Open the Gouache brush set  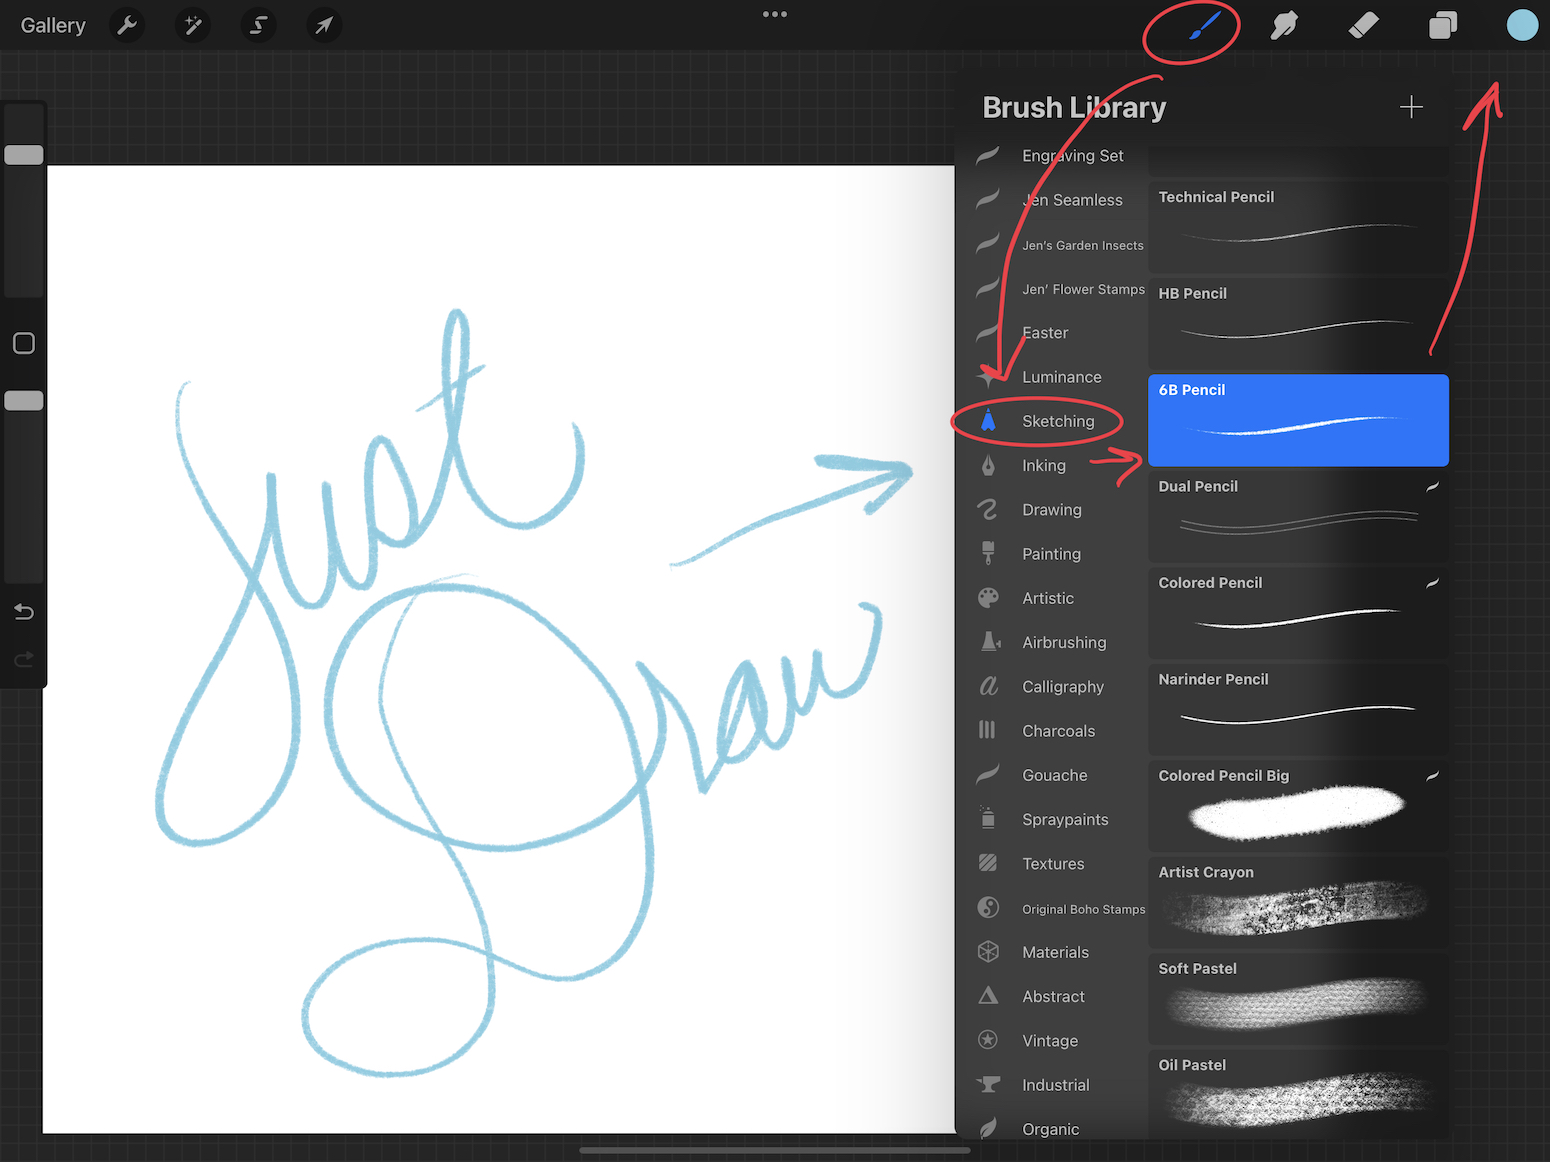(1052, 775)
